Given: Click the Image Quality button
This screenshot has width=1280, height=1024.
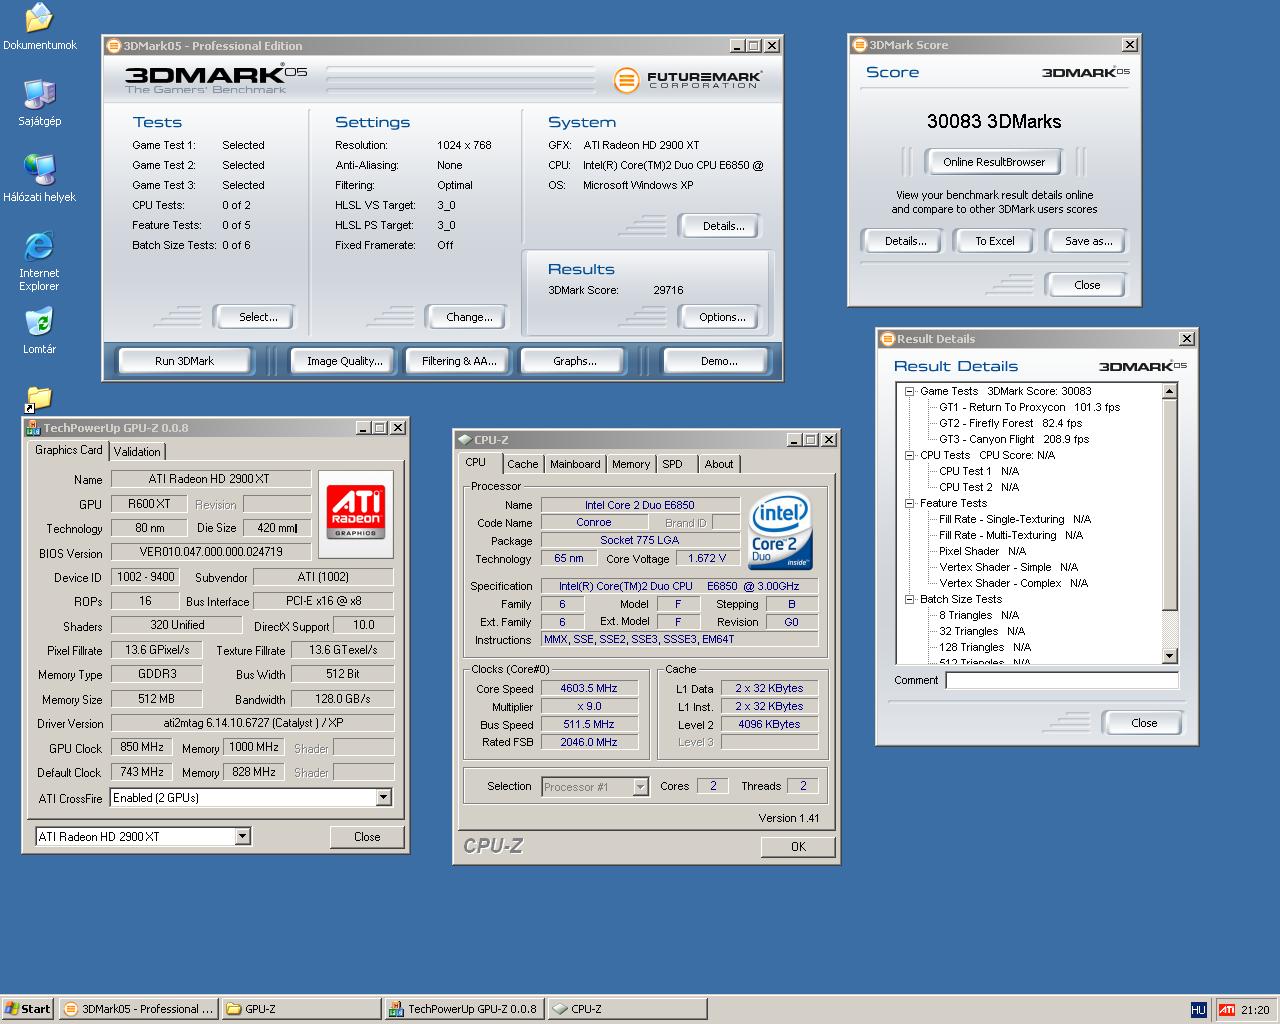Looking at the screenshot, I should (345, 361).
